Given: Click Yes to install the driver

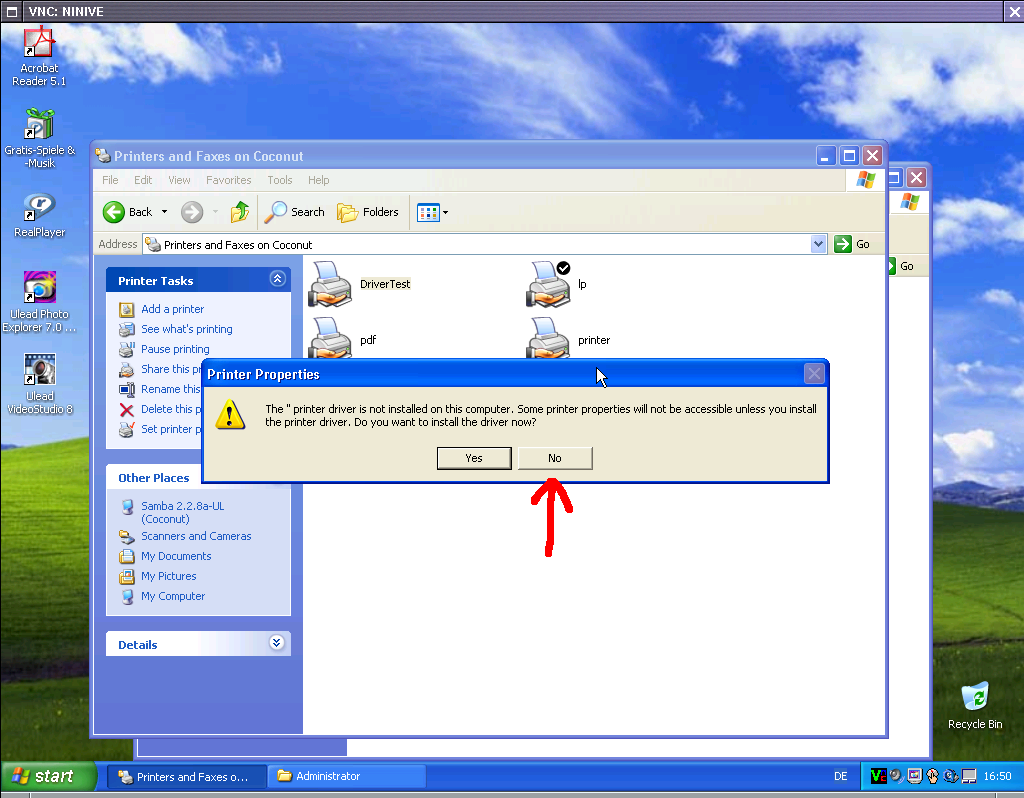Looking at the screenshot, I should coord(474,458).
